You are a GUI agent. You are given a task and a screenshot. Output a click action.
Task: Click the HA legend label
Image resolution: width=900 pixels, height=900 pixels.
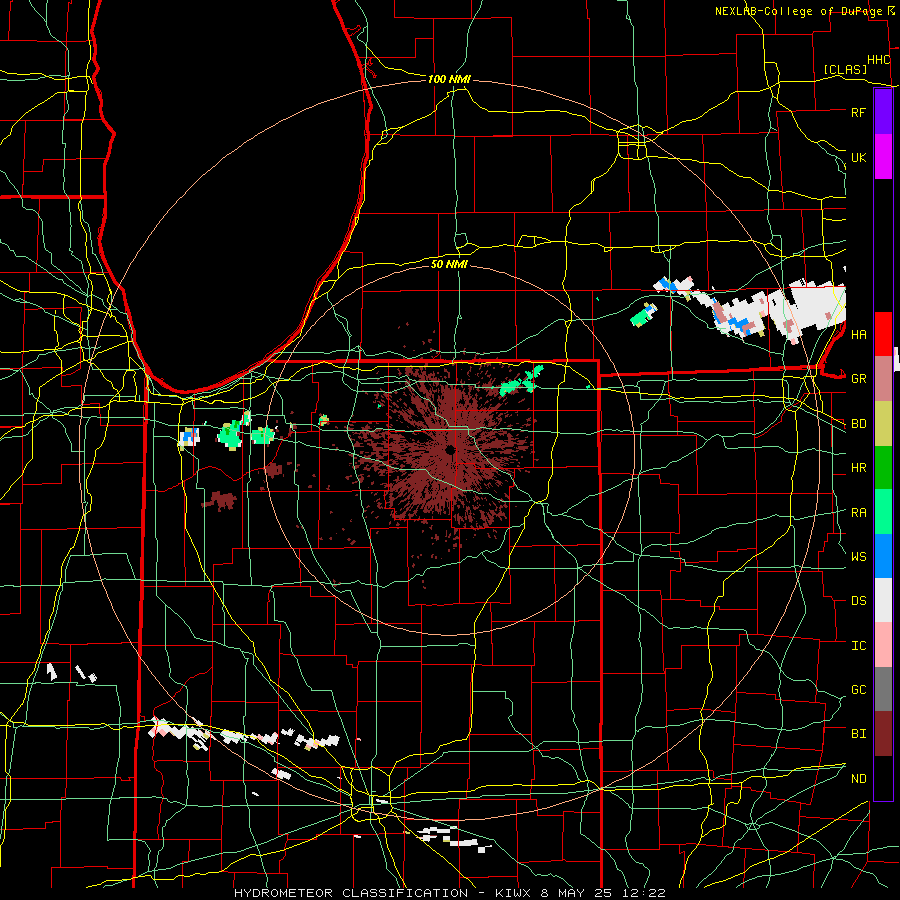858,334
